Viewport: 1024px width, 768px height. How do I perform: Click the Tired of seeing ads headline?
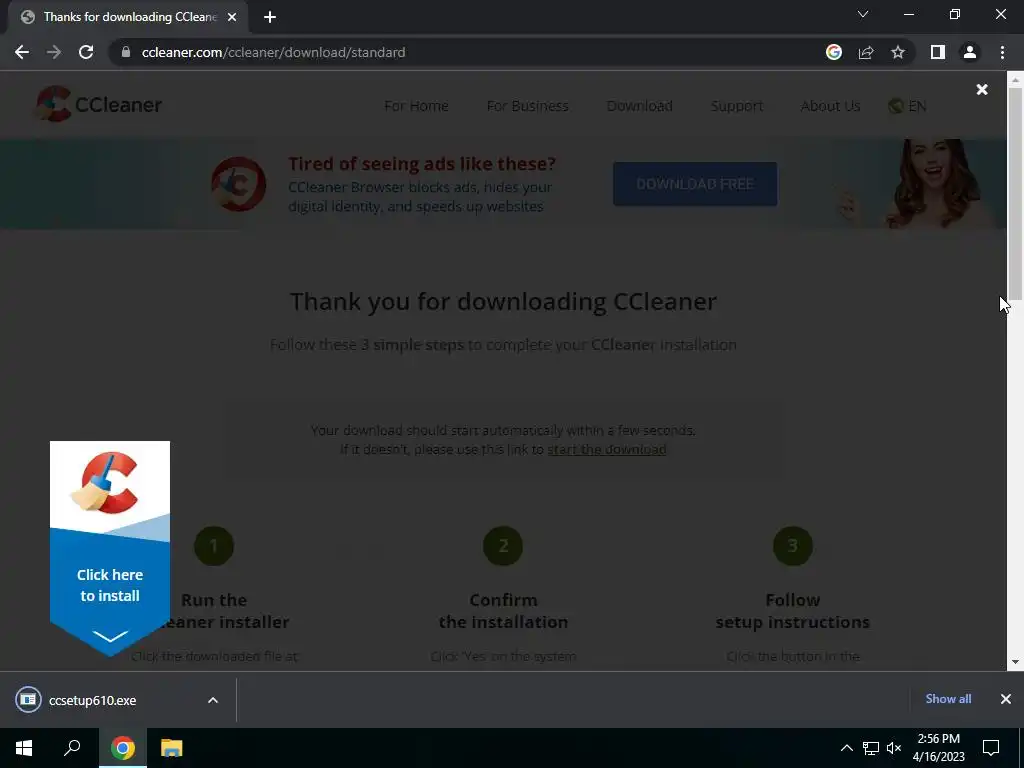tap(422, 163)
